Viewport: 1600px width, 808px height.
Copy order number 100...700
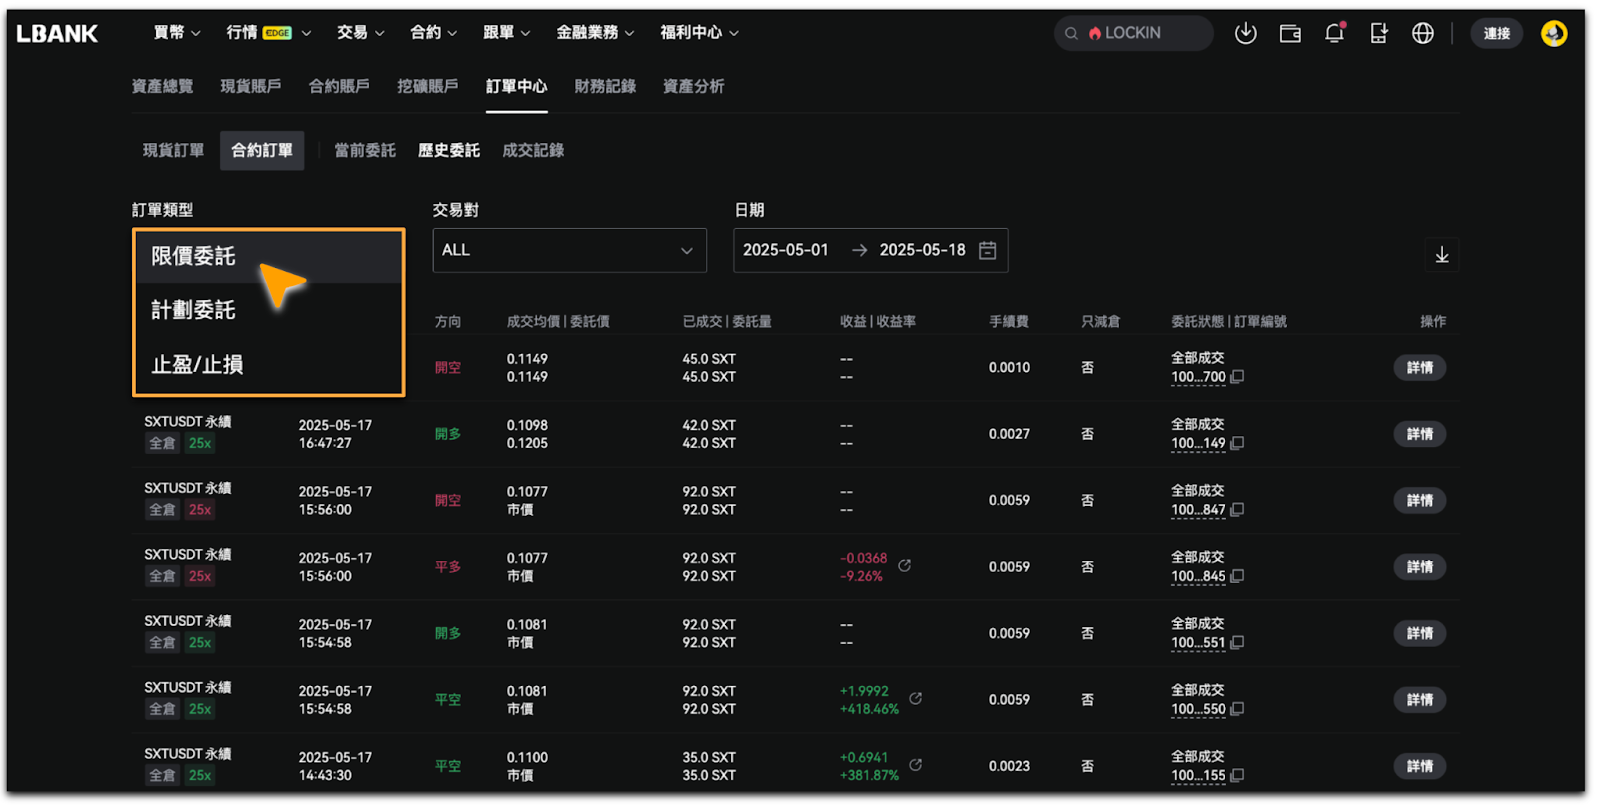pos(1237,377)
